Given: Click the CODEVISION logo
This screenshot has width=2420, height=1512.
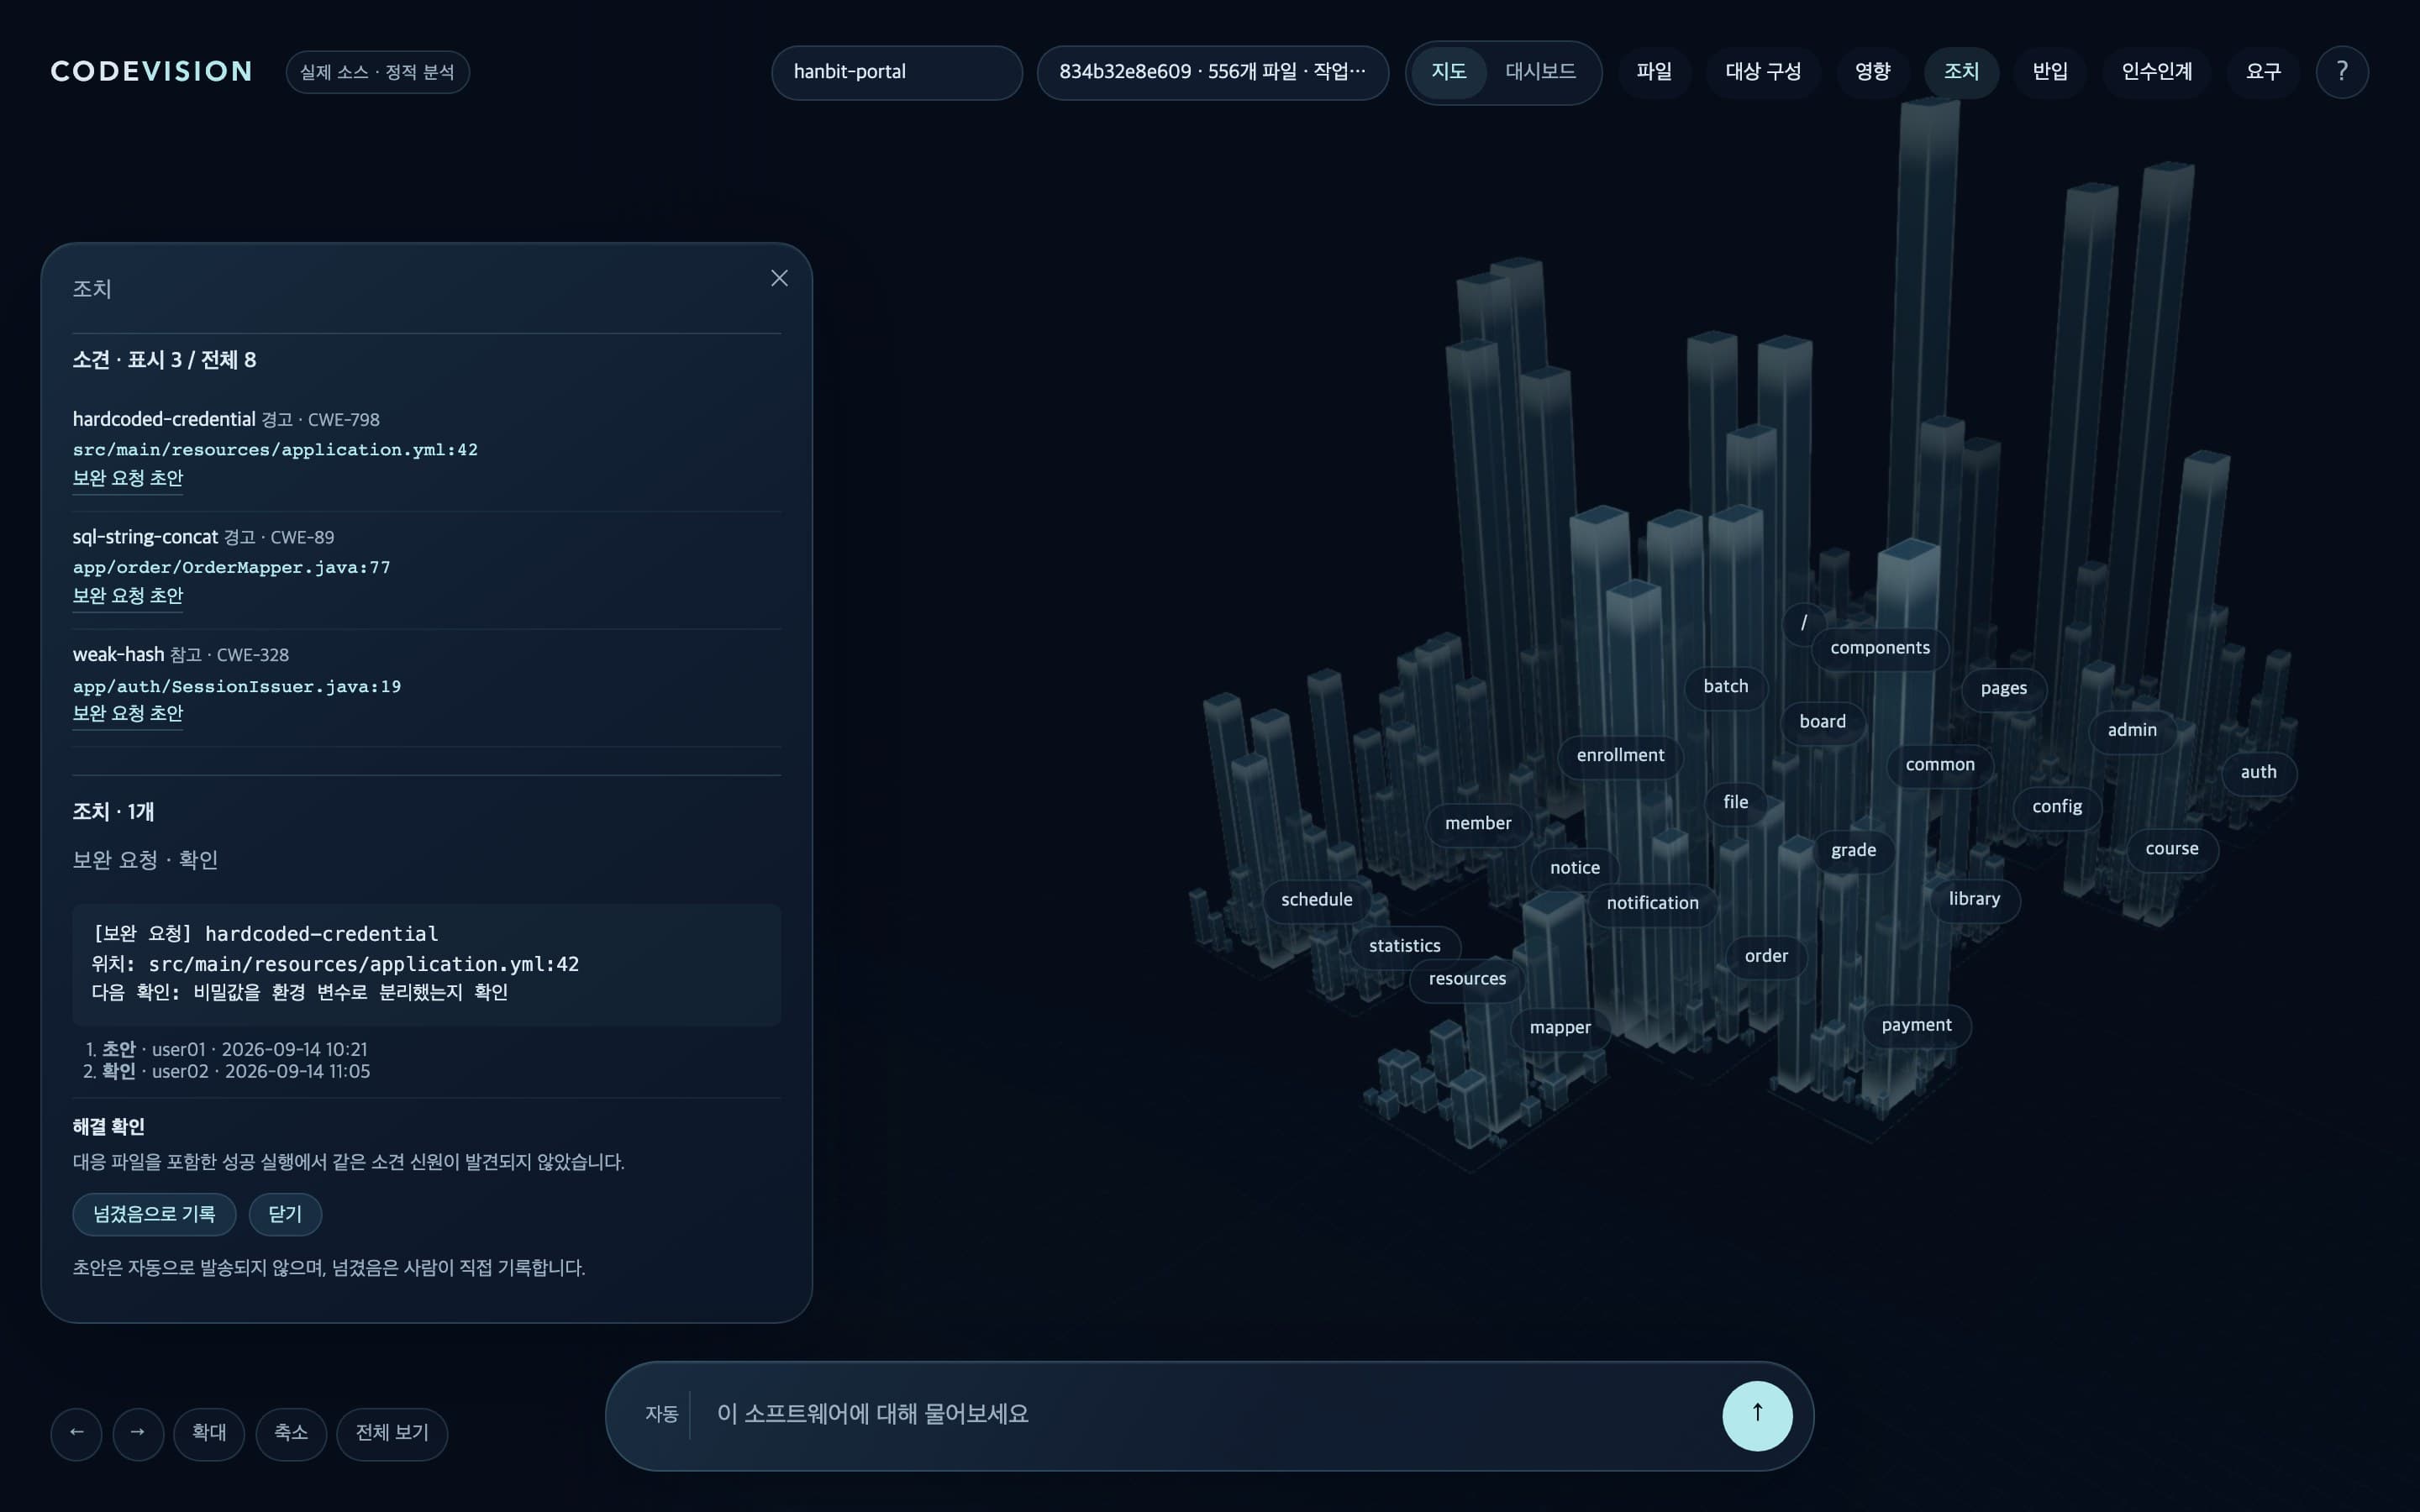Looking at the screenshot, I should pyautogui.click(x=151, y=72).
